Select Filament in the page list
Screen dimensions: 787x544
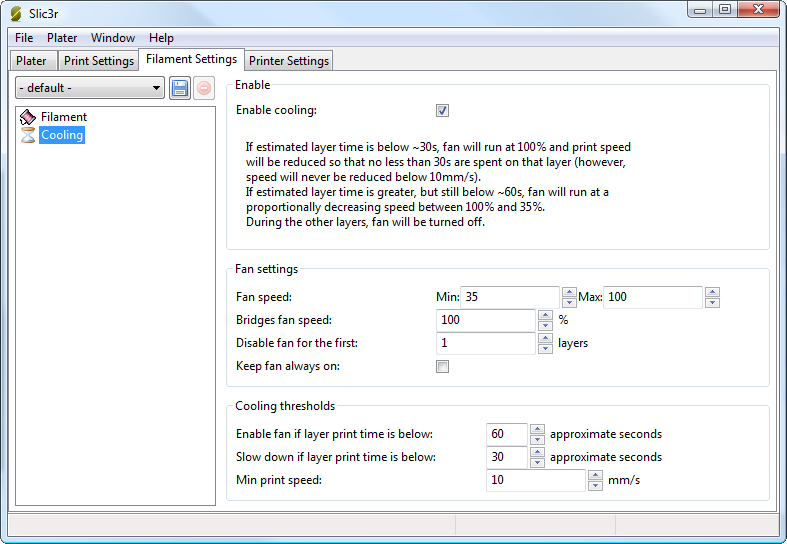click(64, 117)
